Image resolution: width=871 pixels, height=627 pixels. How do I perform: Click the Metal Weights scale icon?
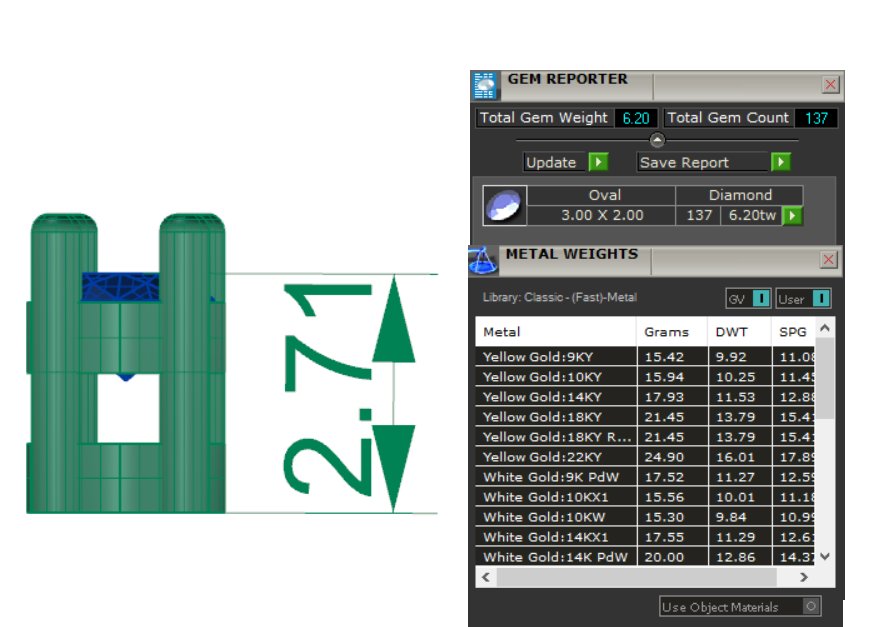pyautogui.click(x=482, y=260)
